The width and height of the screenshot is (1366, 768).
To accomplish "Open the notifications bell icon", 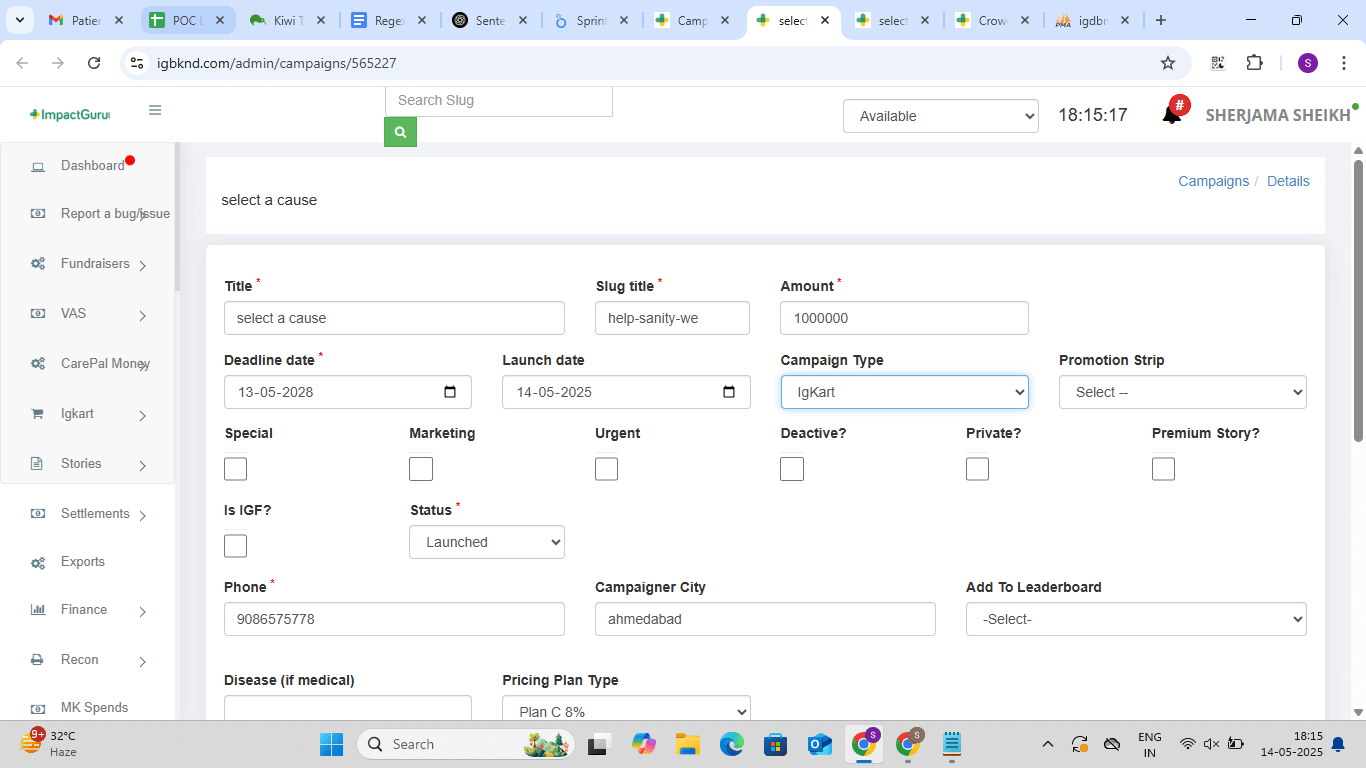I will click(x=1171, y=115).
